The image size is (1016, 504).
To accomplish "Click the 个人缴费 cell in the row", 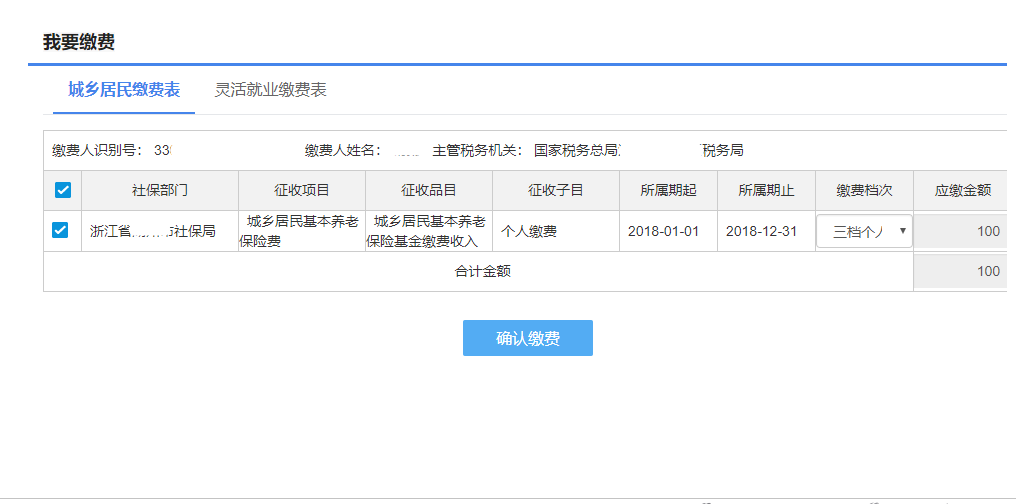I will pos(529,232).
